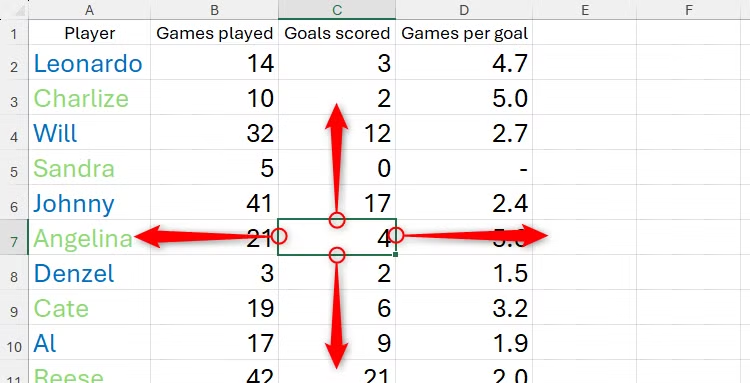Viewport: 750px width, 383px height.
Task: Click column F header
Action: [x=688, y=10]
